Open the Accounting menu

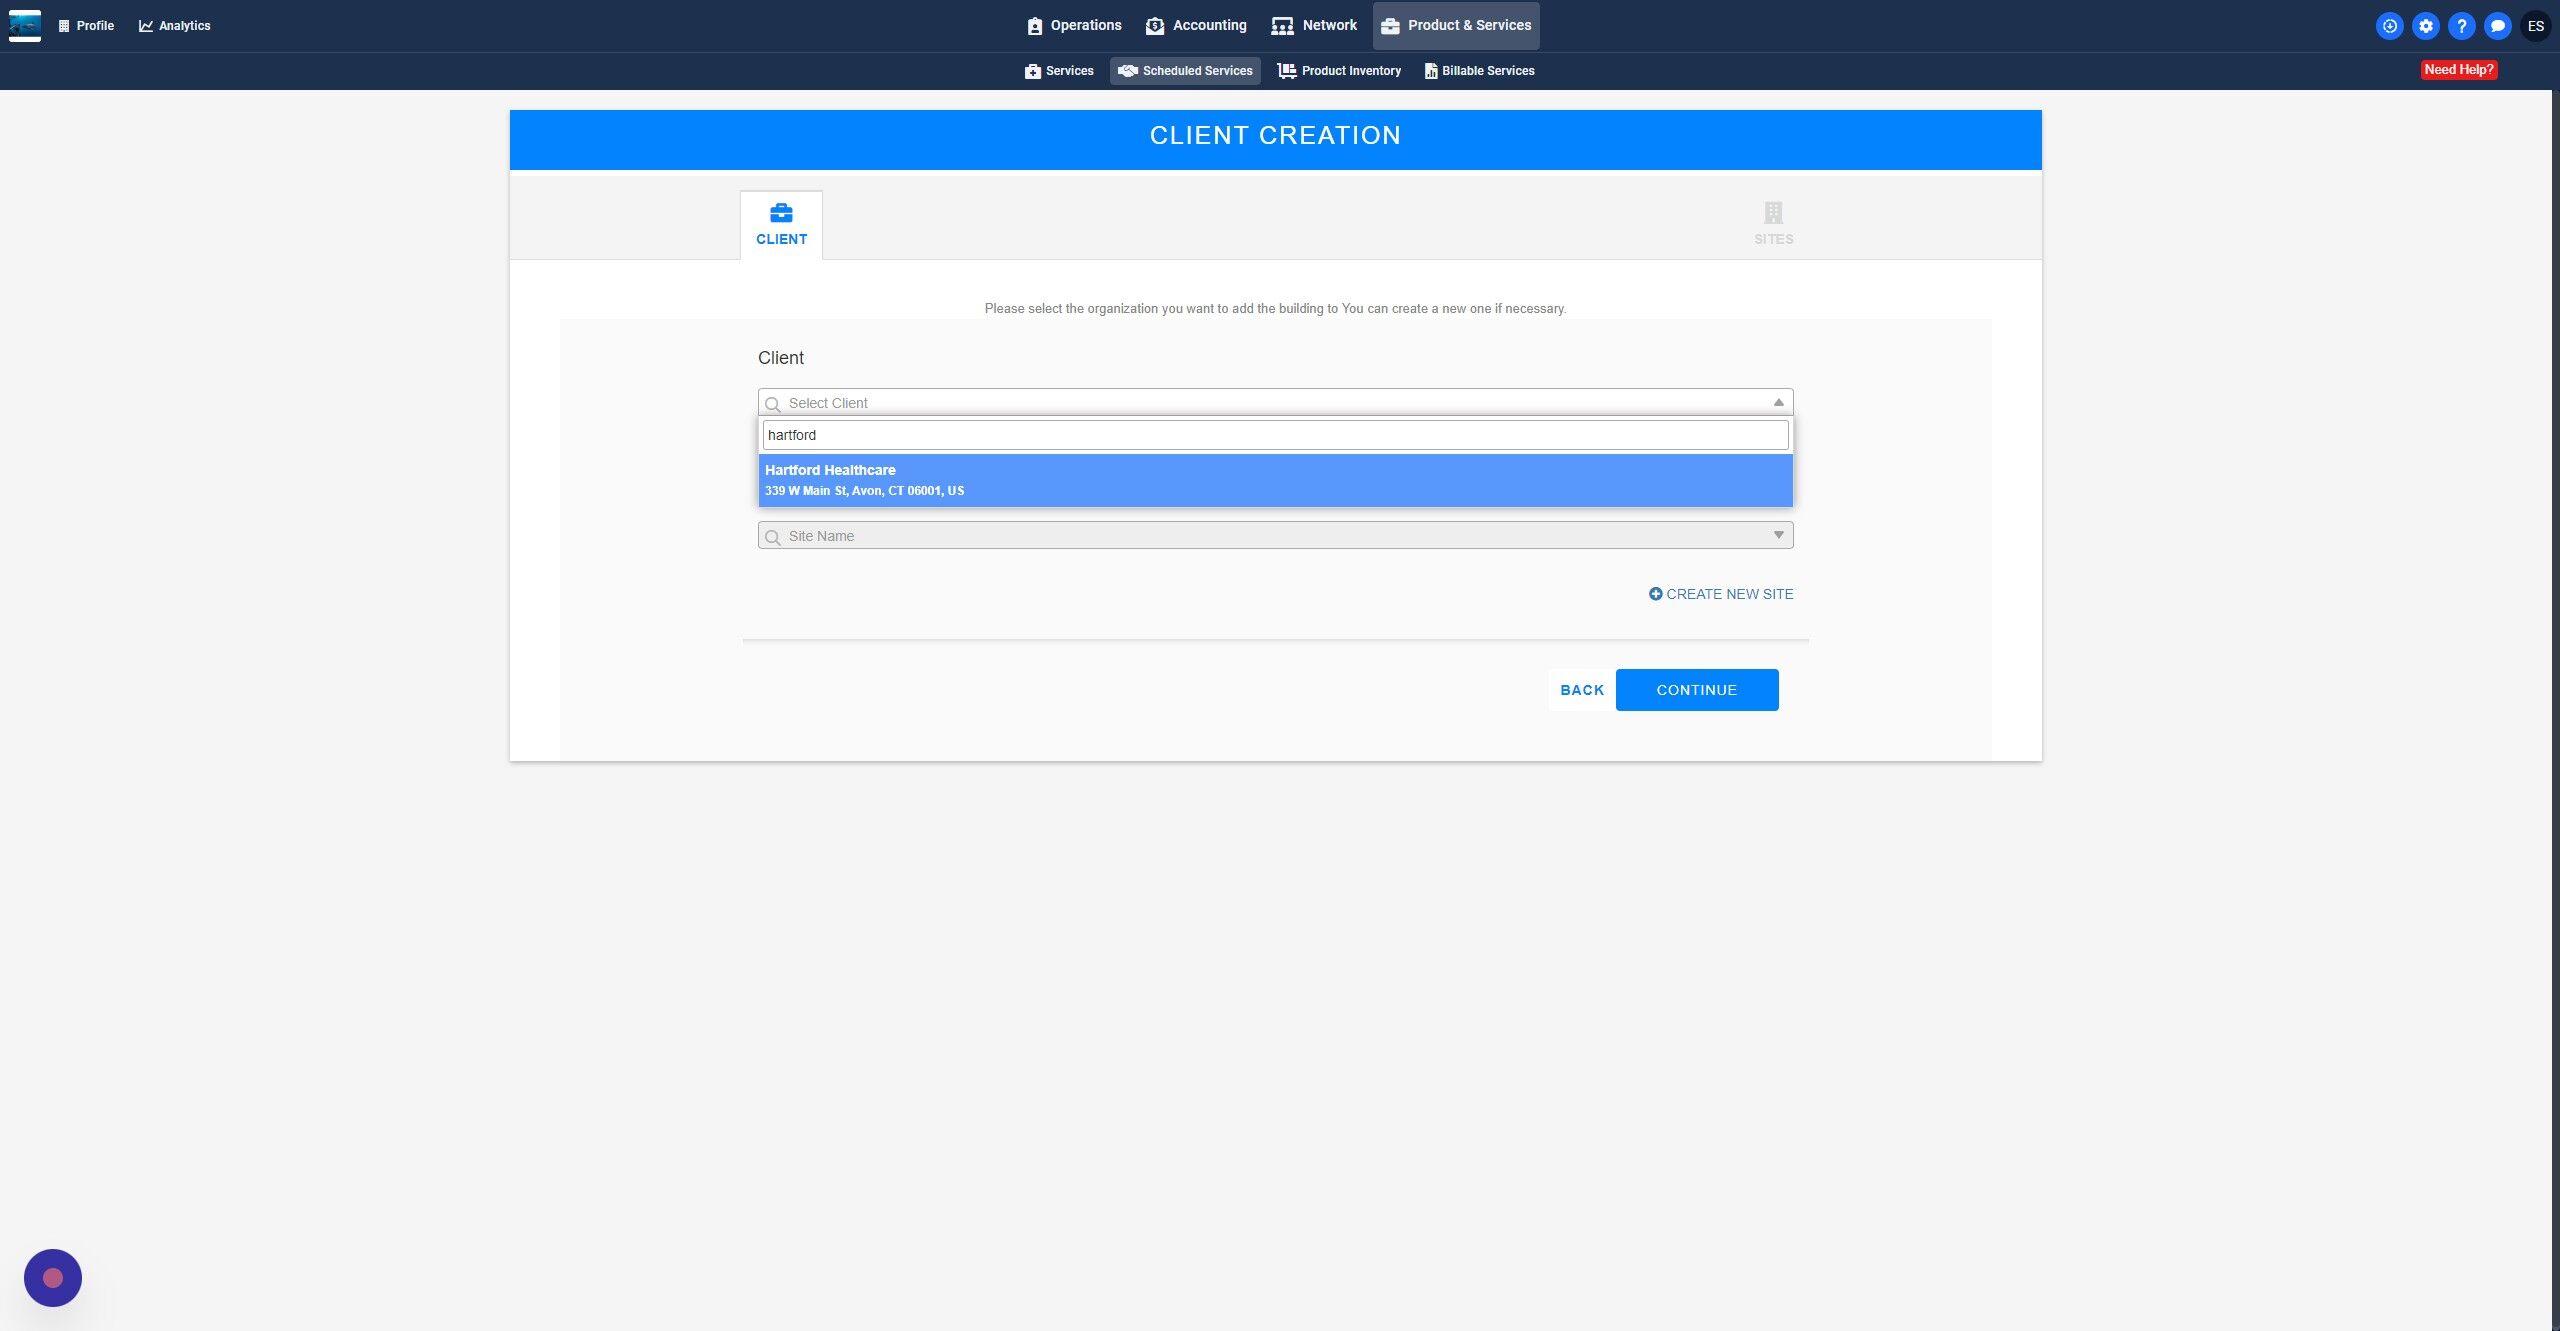pyautogui.click(x=1196, y=25)
